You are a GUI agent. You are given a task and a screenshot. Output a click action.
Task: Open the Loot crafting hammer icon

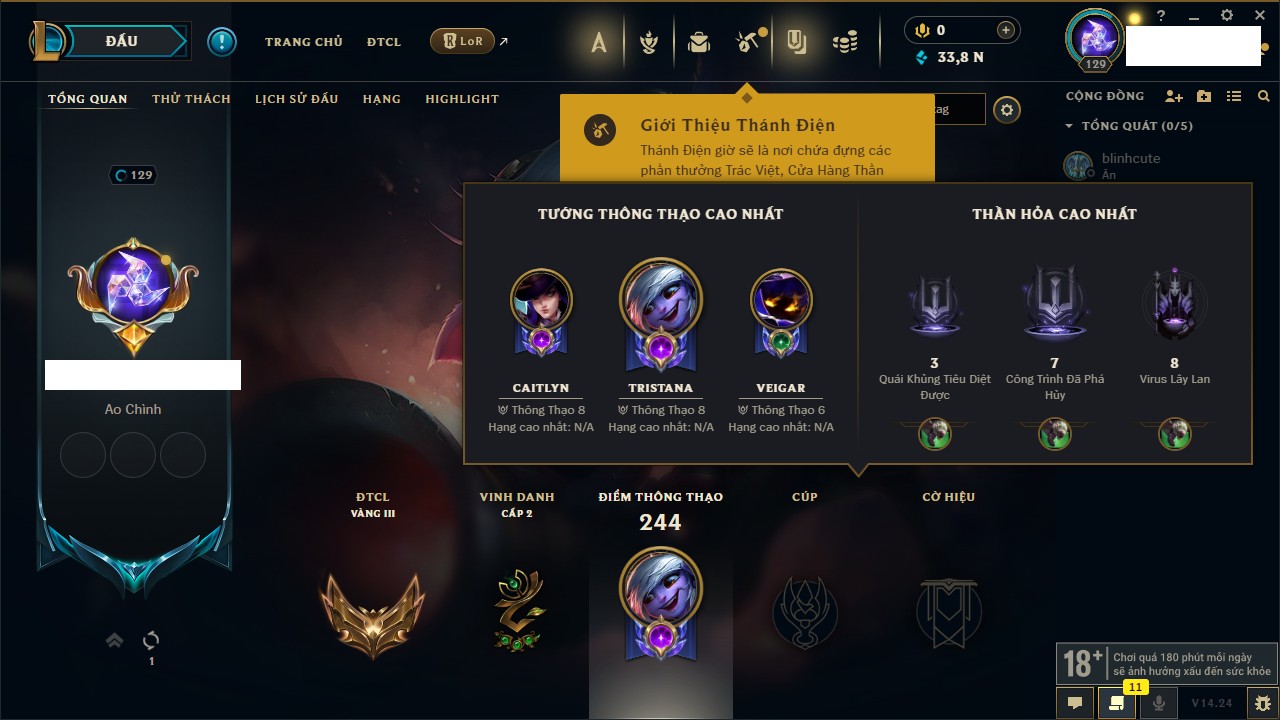[747, 41]
